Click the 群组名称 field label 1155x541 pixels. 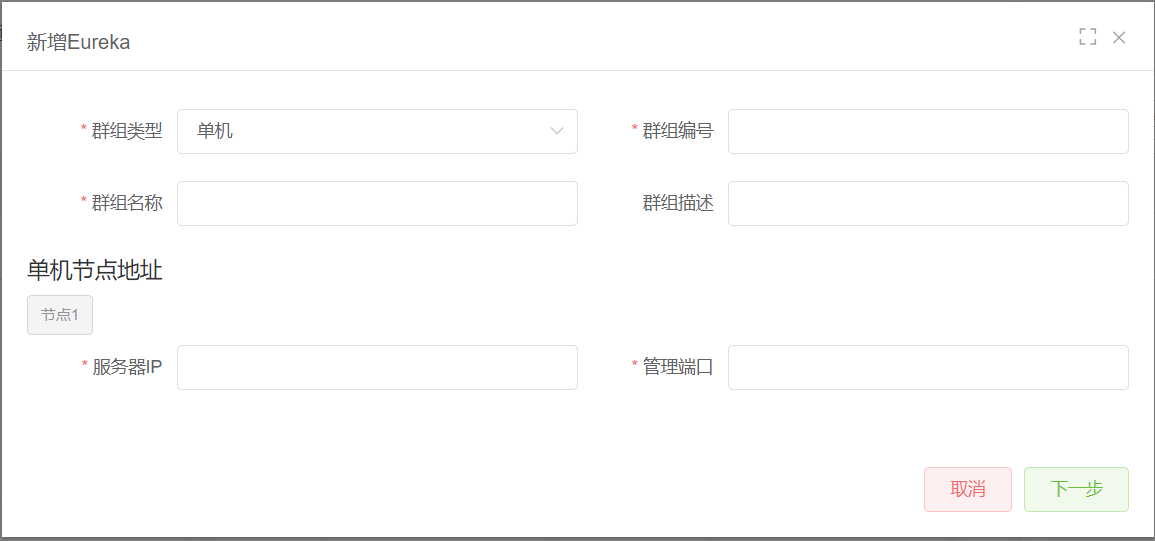tap(127, 203)
